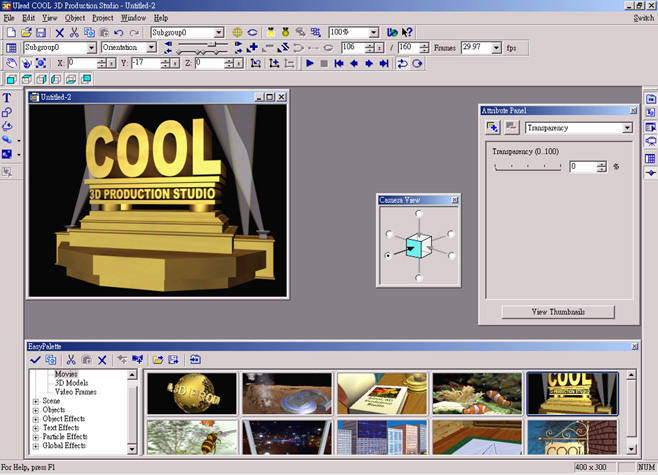
Task: Click the Transparency slider track
Action: pyautogui.click(x=529, y=167)
